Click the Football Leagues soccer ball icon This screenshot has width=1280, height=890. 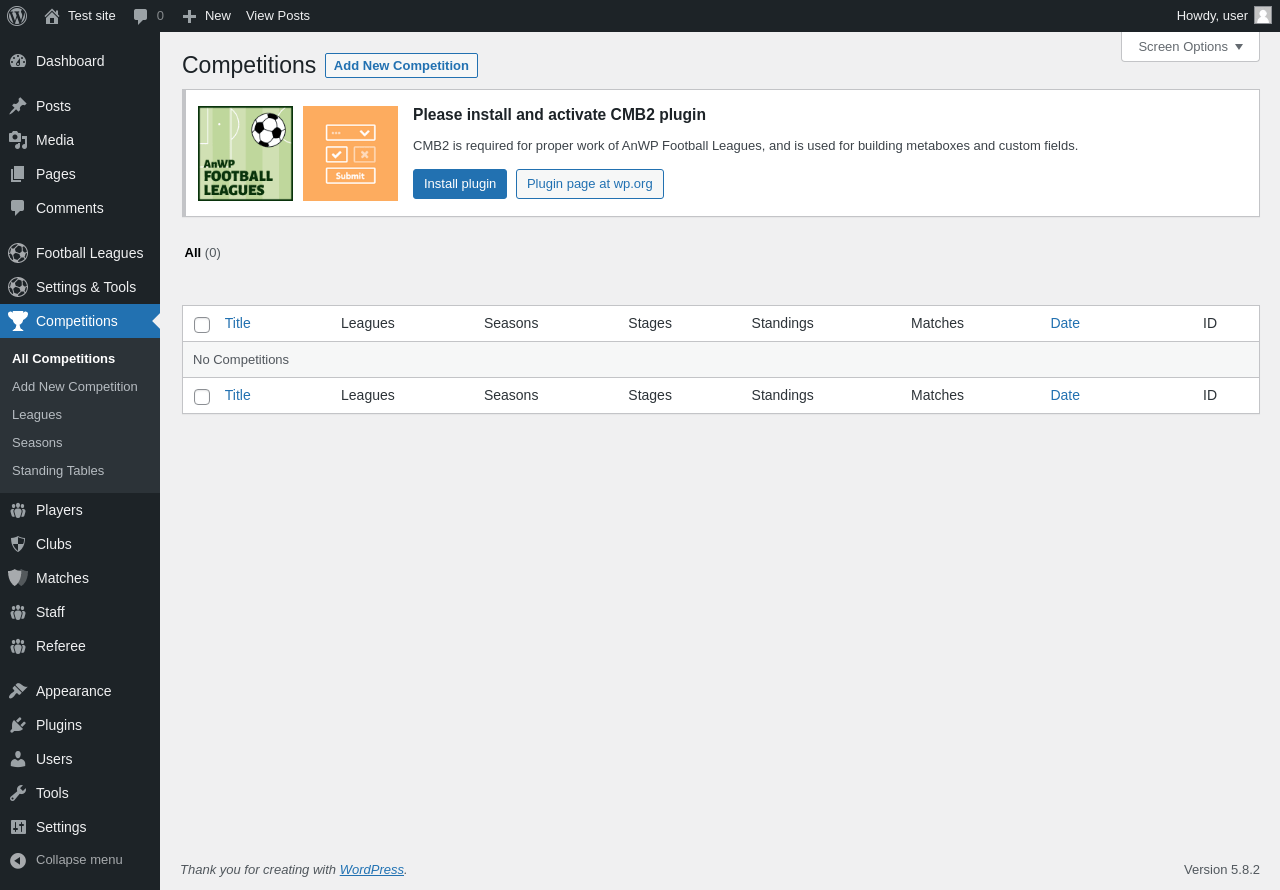[x=18, y=253]
